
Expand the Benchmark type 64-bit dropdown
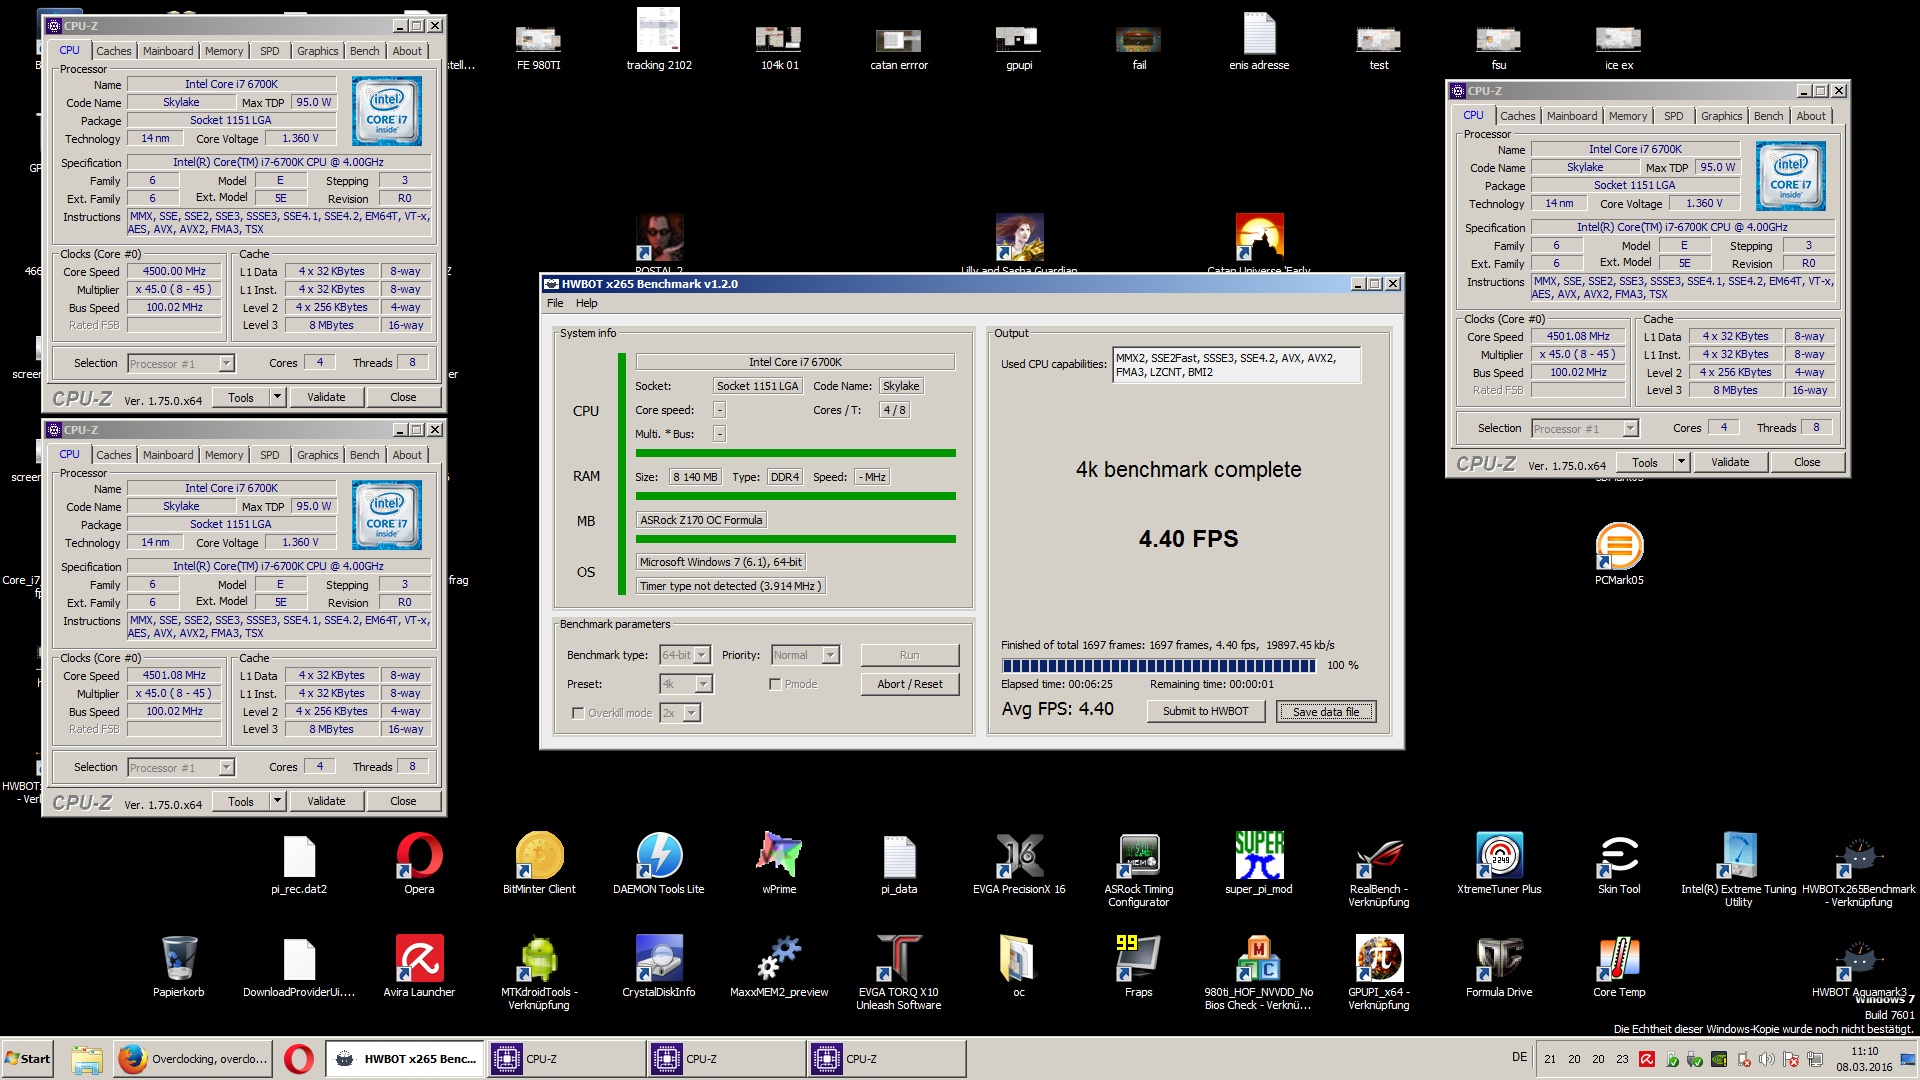(702, 655)
